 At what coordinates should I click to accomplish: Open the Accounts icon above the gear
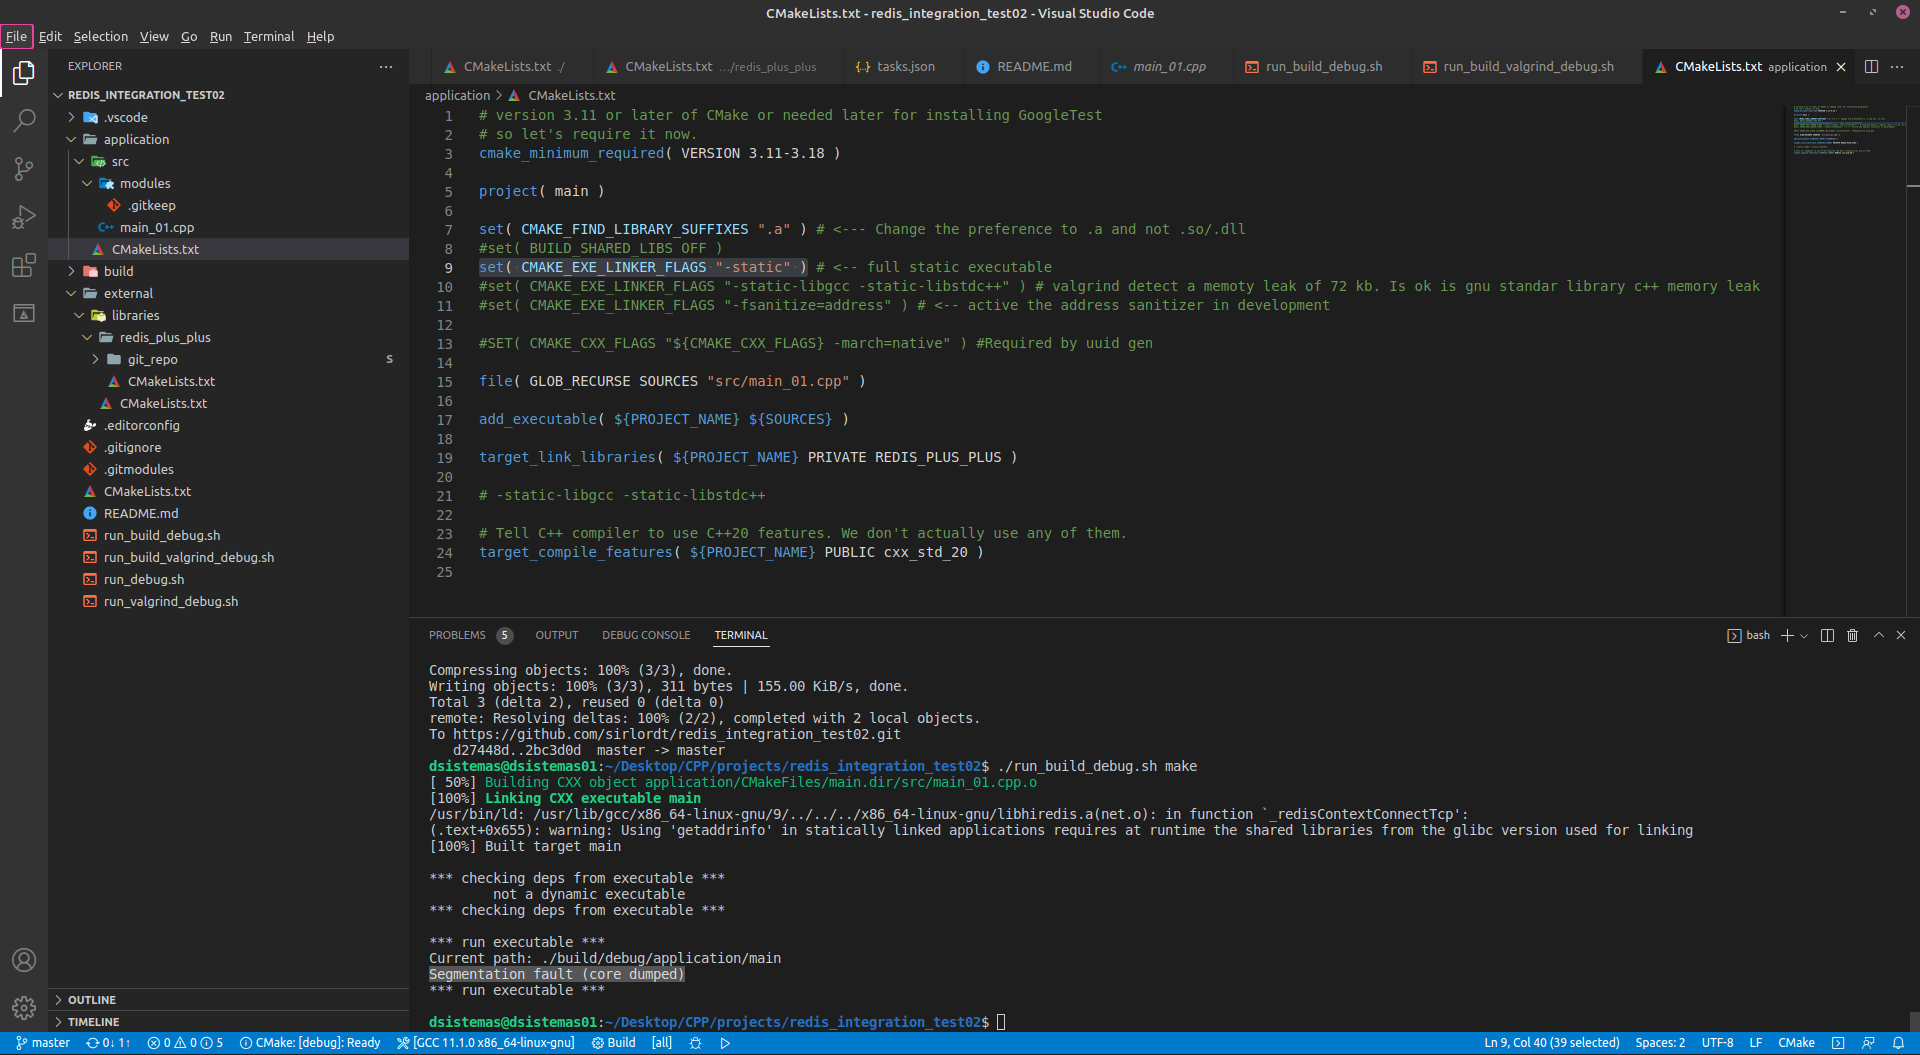pos(24,960)
